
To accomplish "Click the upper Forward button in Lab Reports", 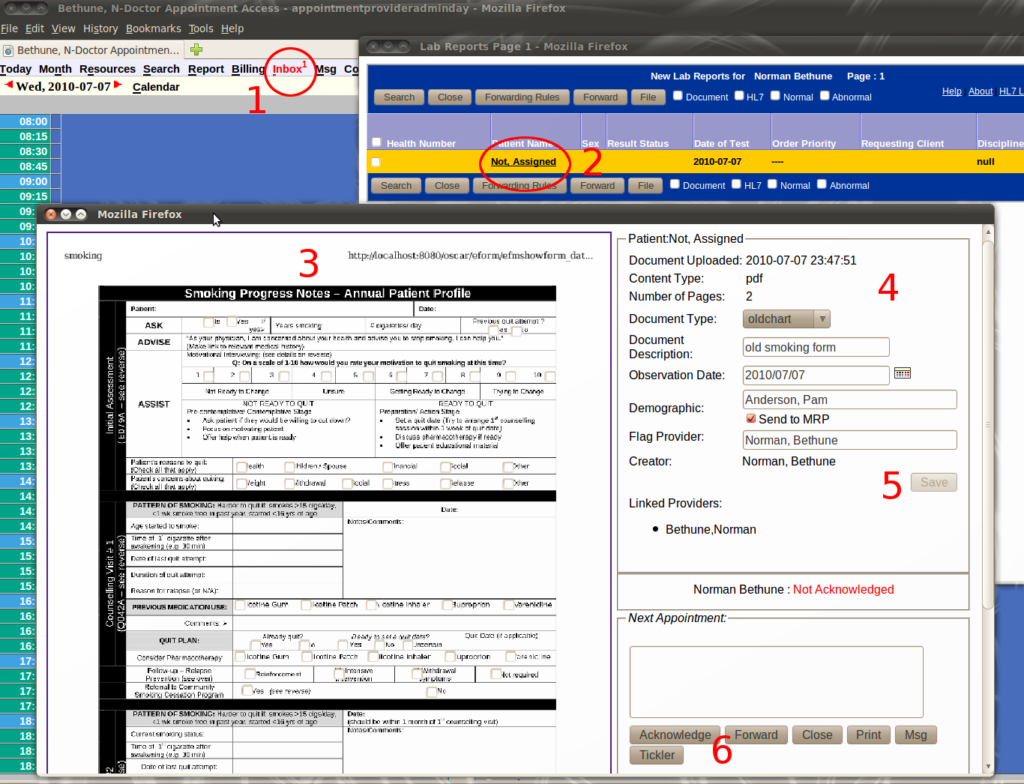I will 600,97.
